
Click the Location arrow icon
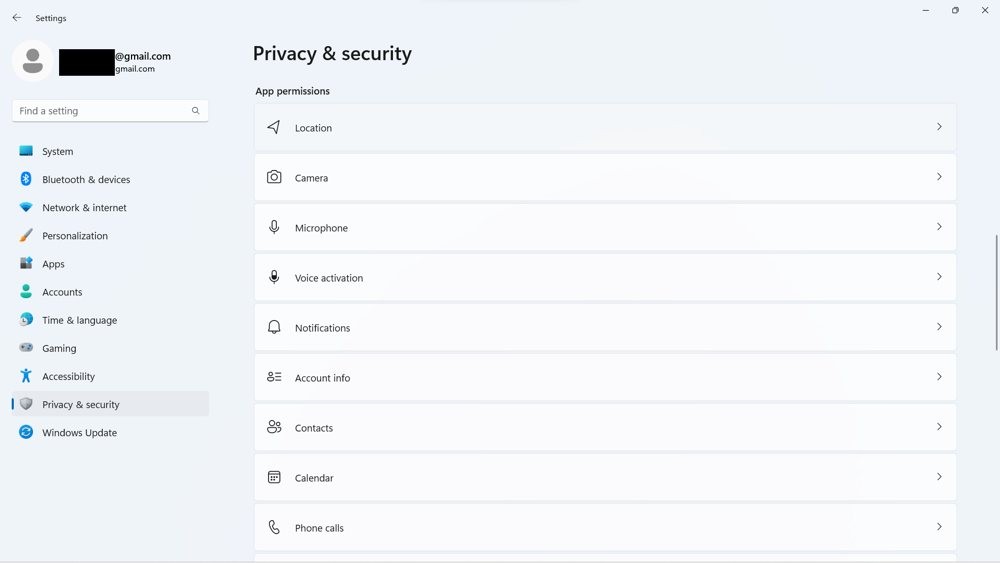(x=274, y=127)
